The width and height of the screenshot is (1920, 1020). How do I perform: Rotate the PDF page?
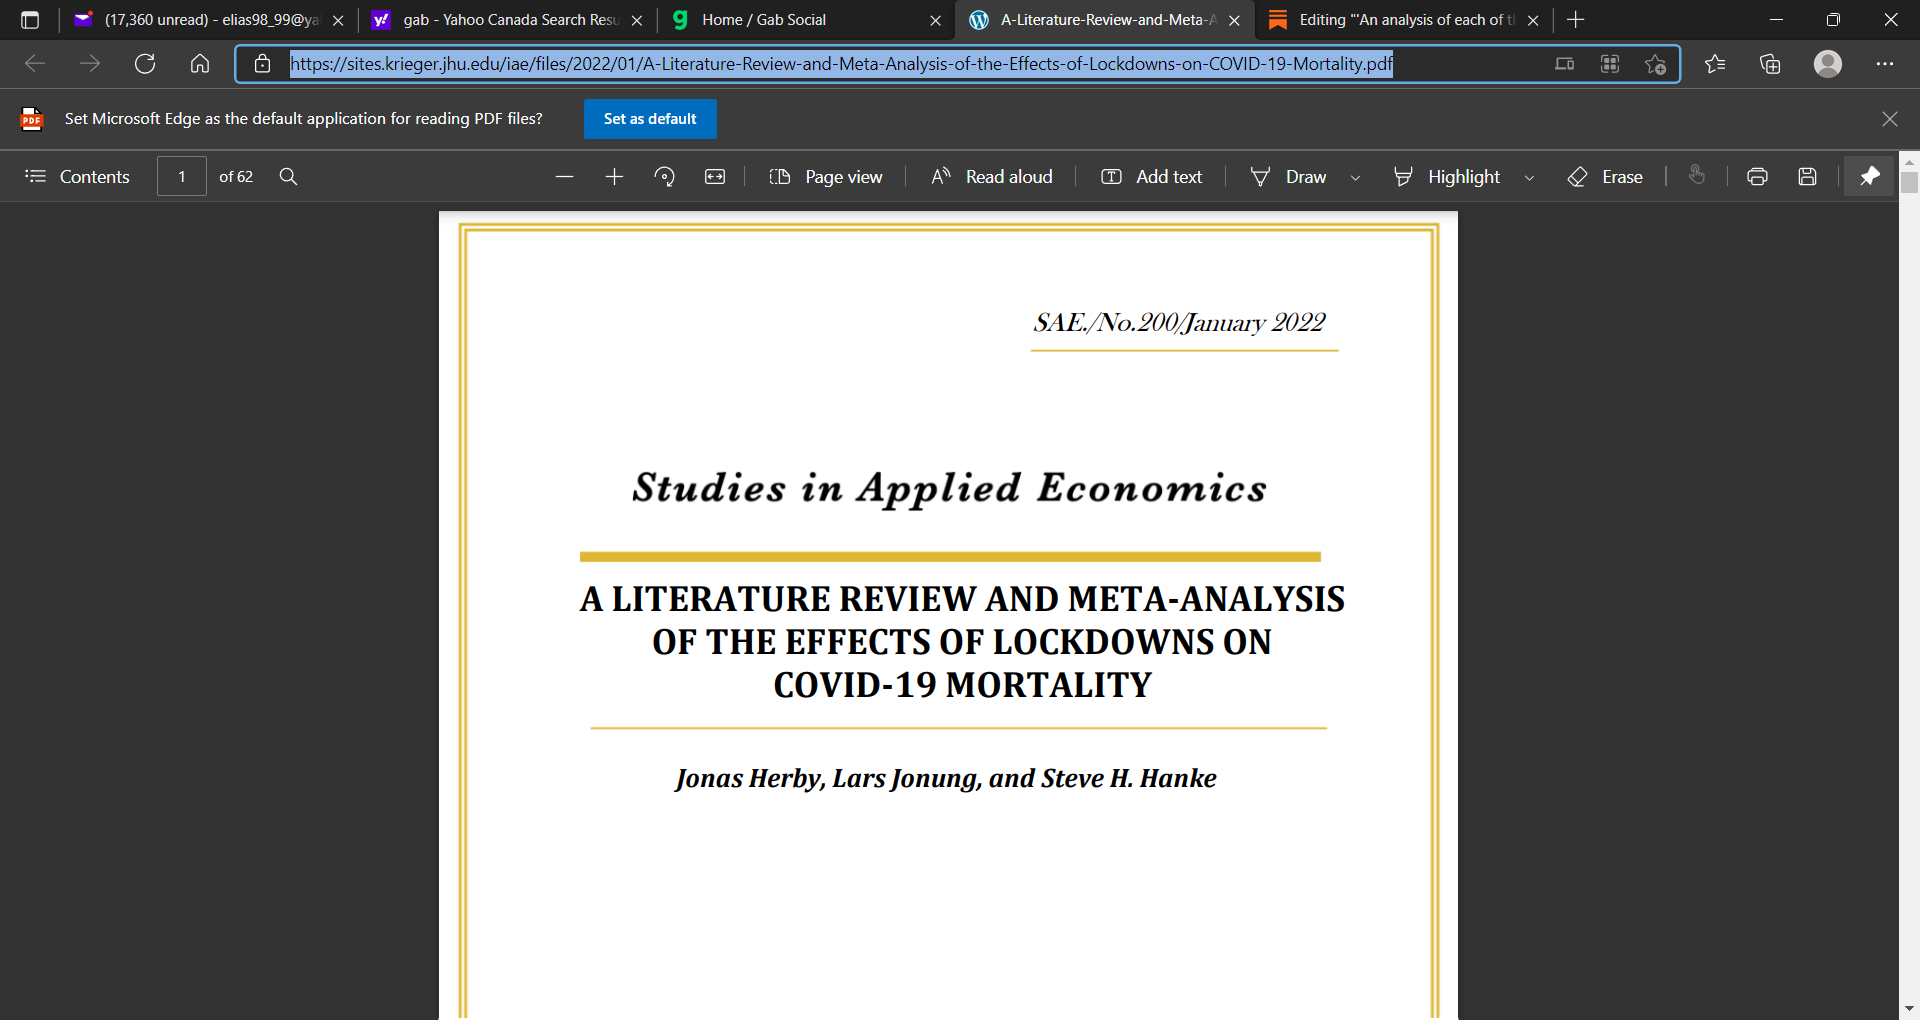click(664, 177)
